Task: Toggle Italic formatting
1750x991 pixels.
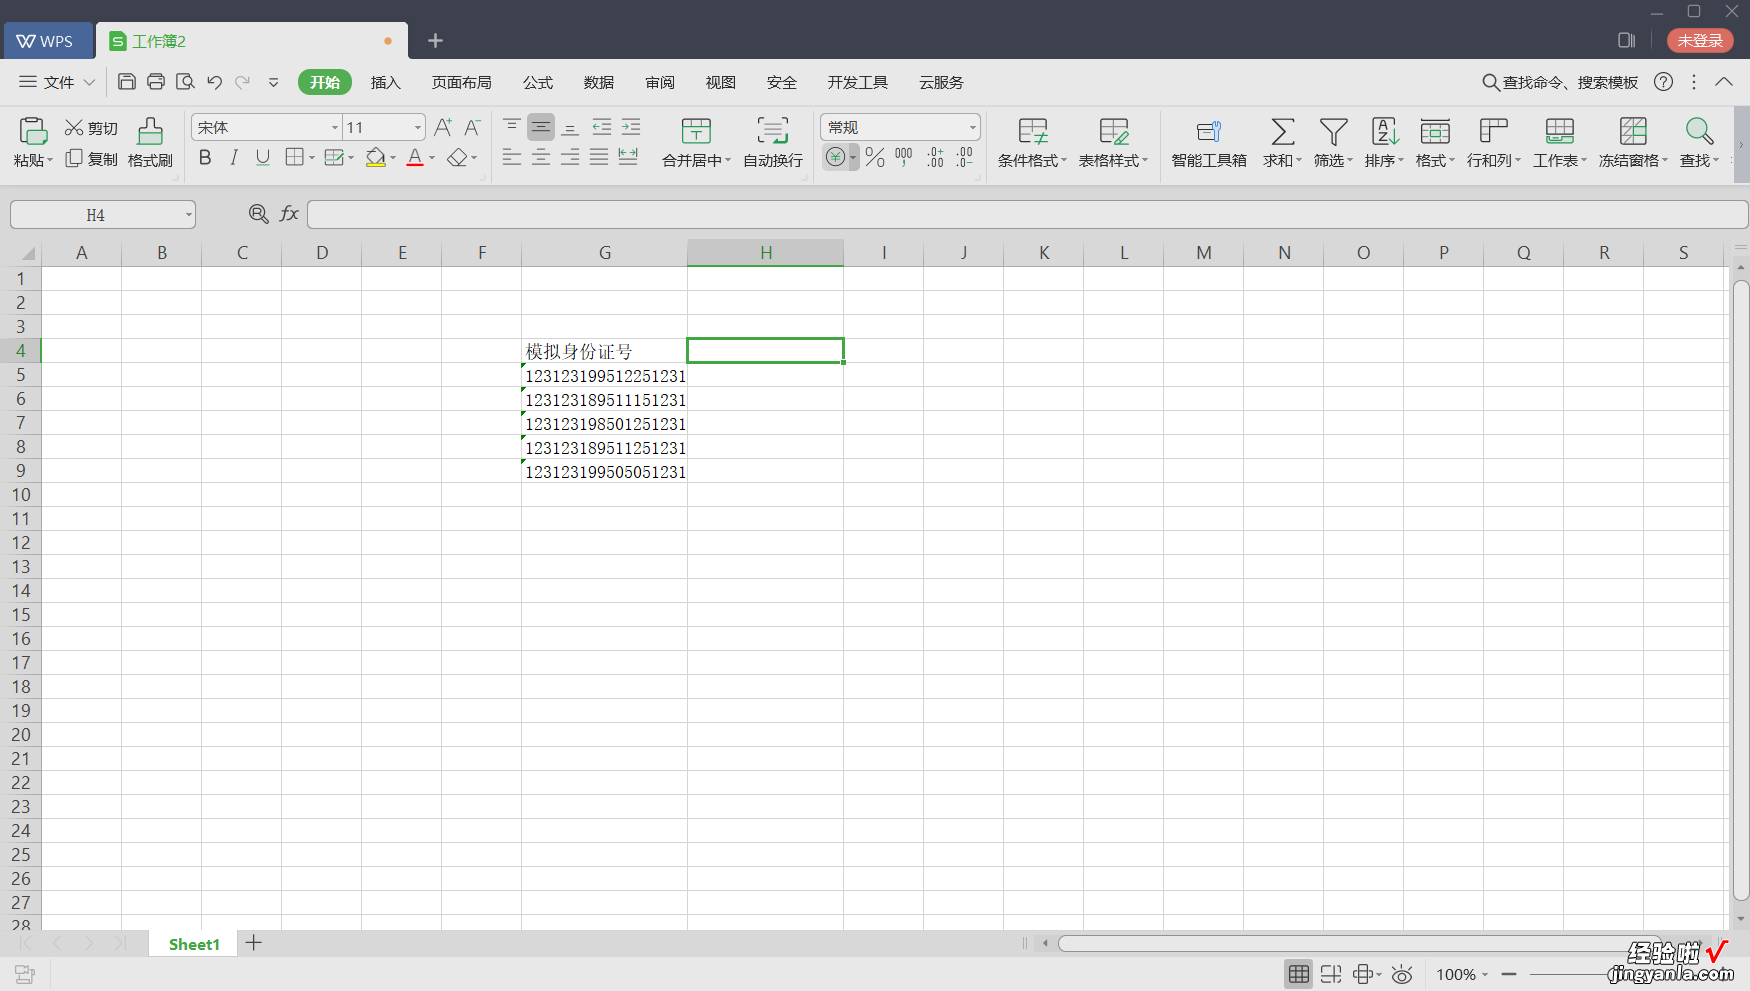Action: click(x=234, y=157)
